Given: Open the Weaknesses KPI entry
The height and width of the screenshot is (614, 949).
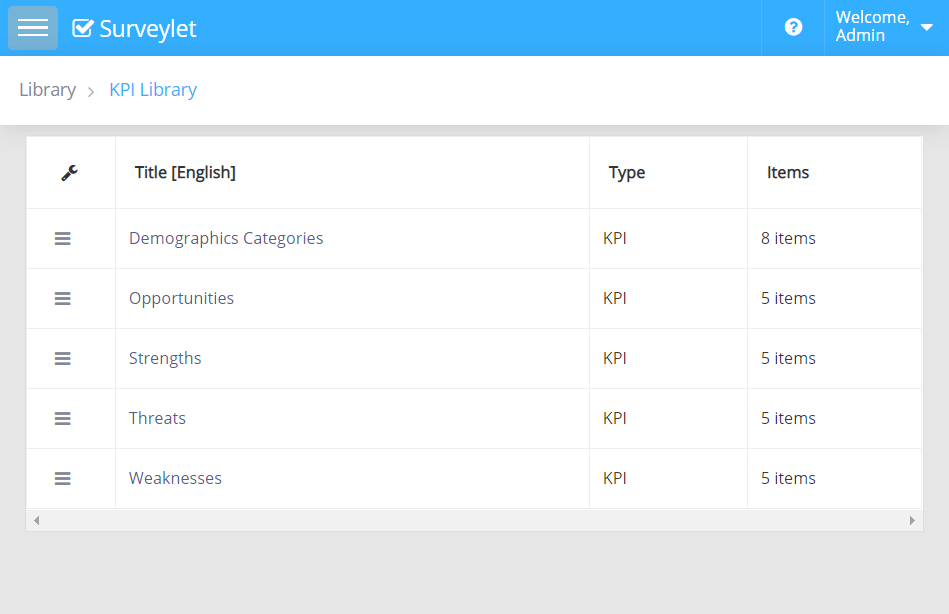Looking at the screenshot, I should coord(175,479).
